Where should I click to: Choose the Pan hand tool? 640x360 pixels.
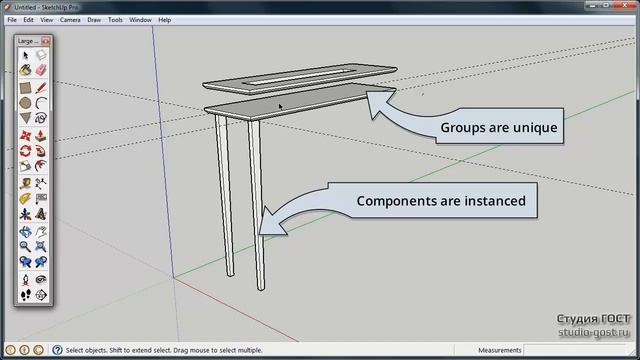coord(41,231)
